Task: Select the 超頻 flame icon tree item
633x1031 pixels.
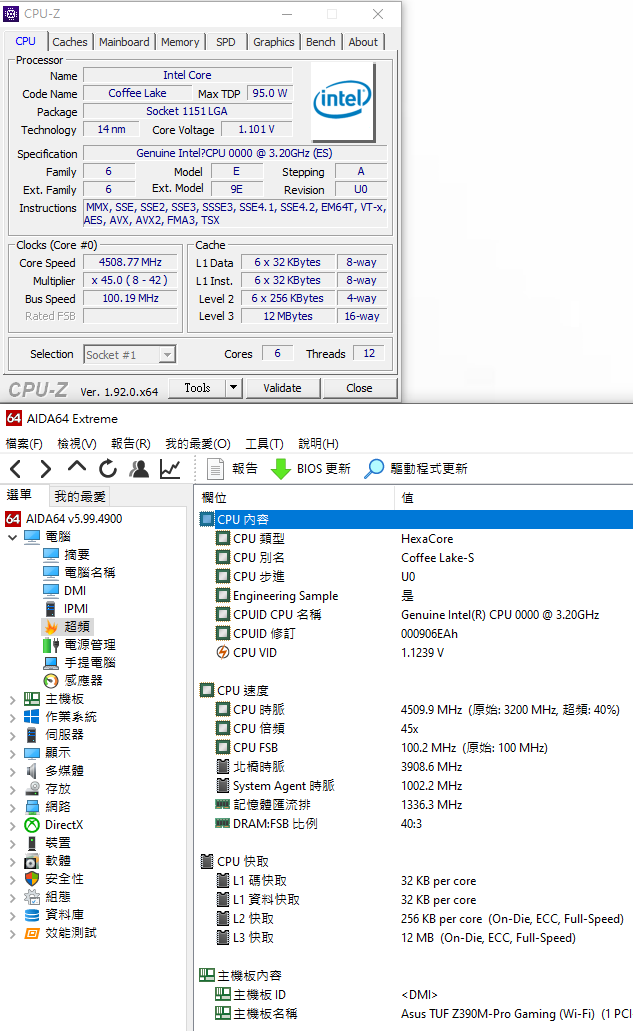Action: tap(68, 627)
